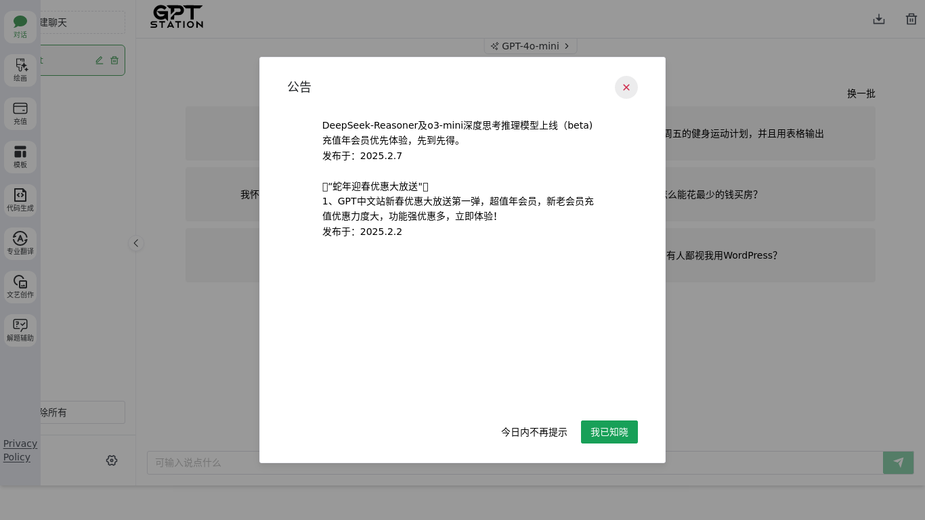
Task: Close the 公告 dialog with the X
Action: click(x=626, y=87)
